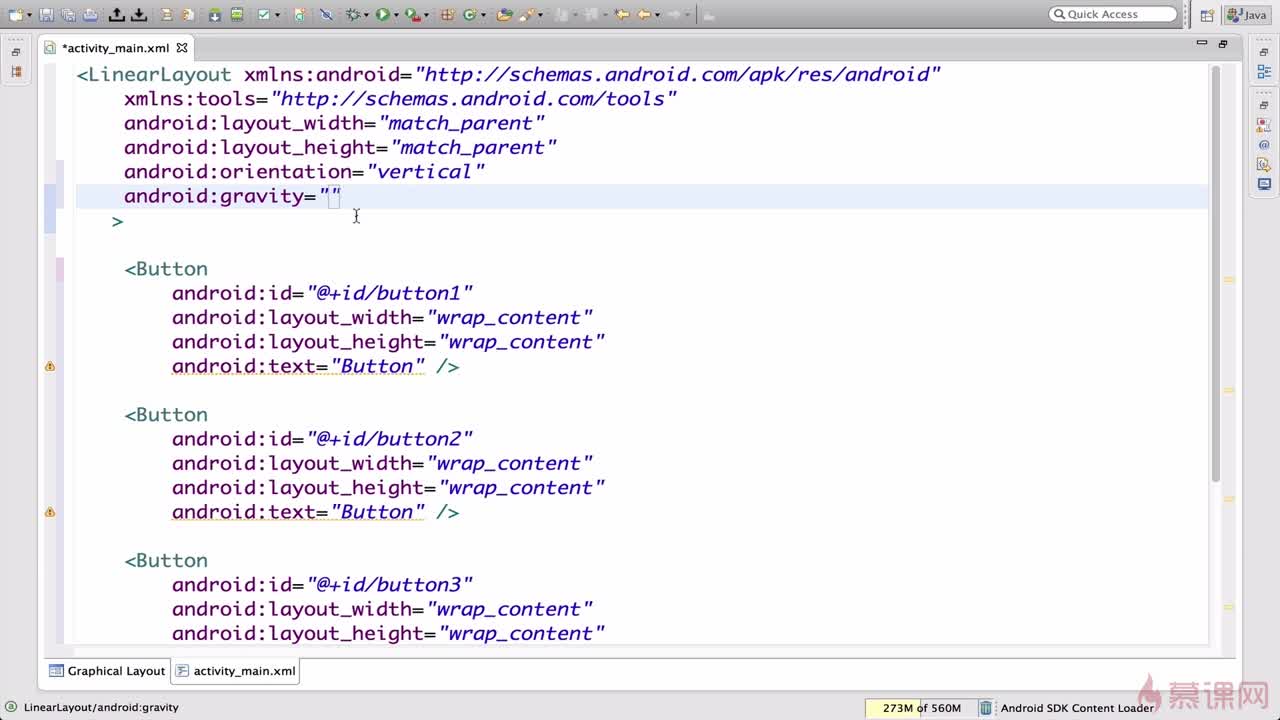The image size is (1280, 720).
Task: Open the Android SDK Manager icon
Action: click(215, 15)
